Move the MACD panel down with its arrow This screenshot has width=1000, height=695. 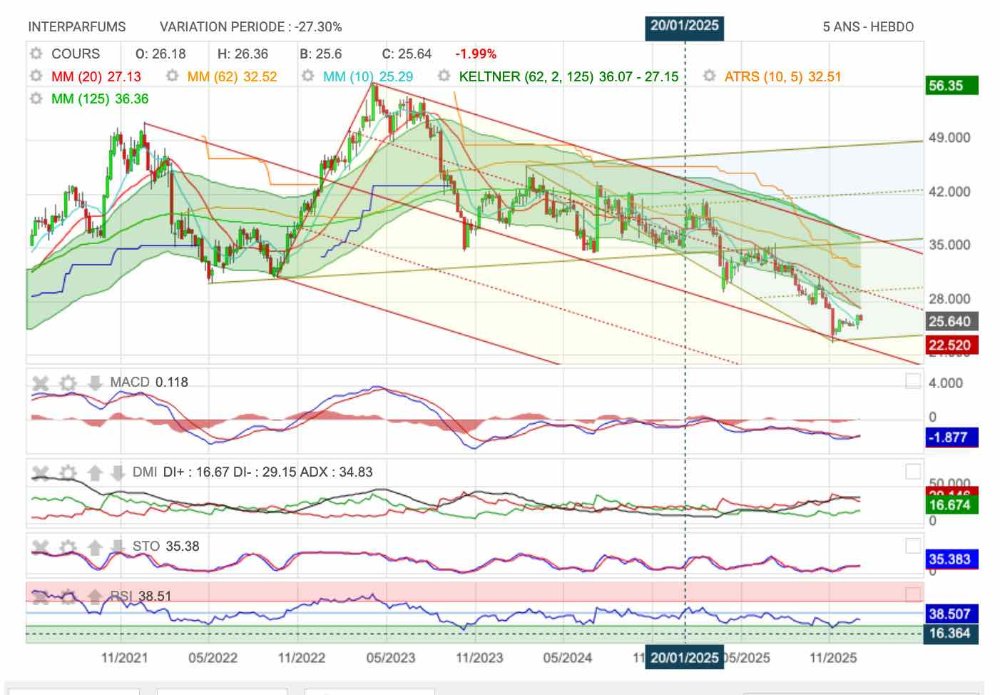tap(94, 383)
